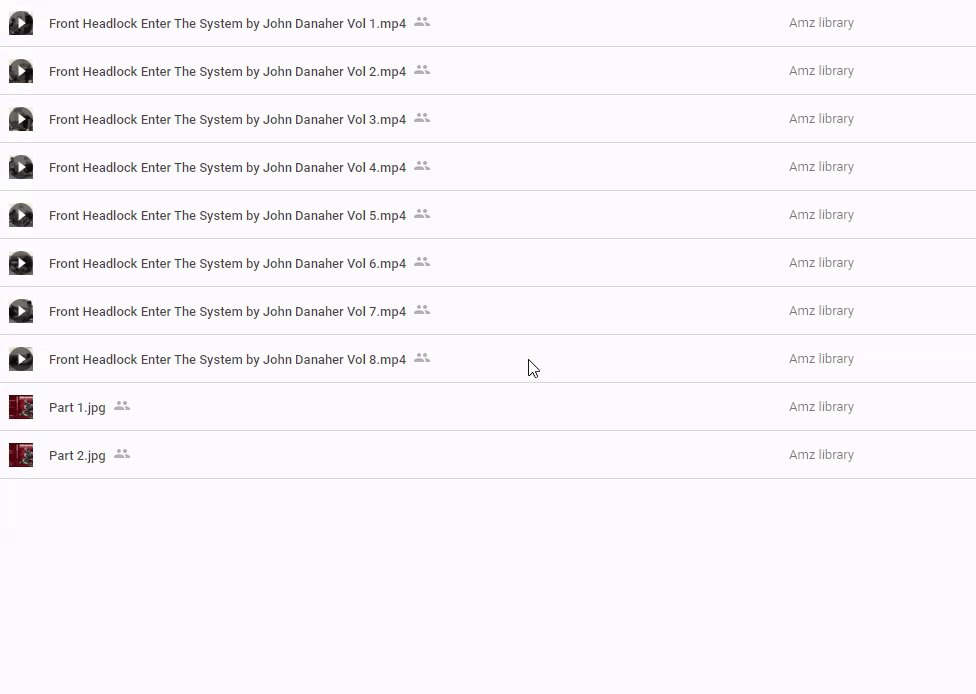Viewport: 976px width, 694px height.
Task: Click the Part 1.jpg file name
Action: point(77,407)
